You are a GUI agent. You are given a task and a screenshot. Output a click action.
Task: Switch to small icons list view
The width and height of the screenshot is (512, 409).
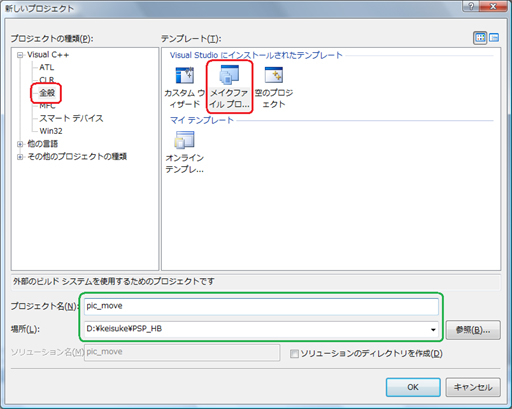[494, 38]
